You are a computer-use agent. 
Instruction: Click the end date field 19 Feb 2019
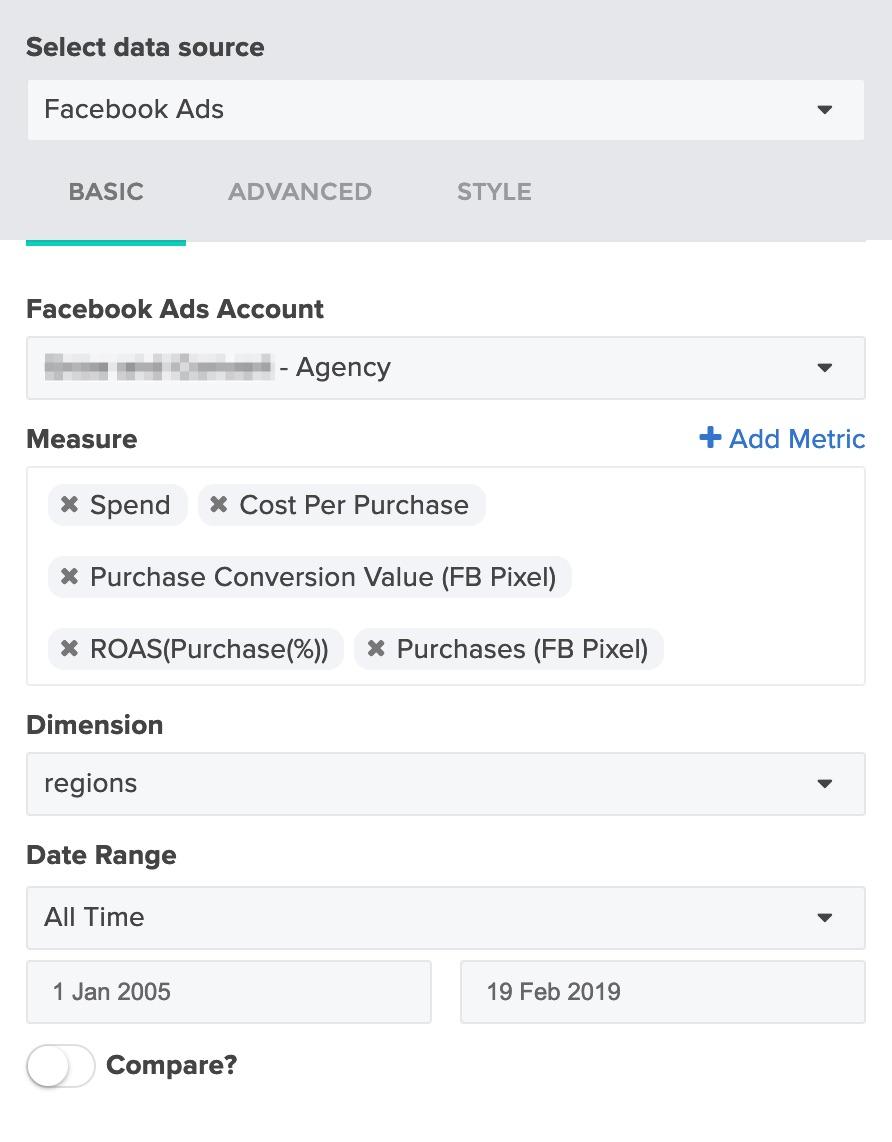pos(663,992)
